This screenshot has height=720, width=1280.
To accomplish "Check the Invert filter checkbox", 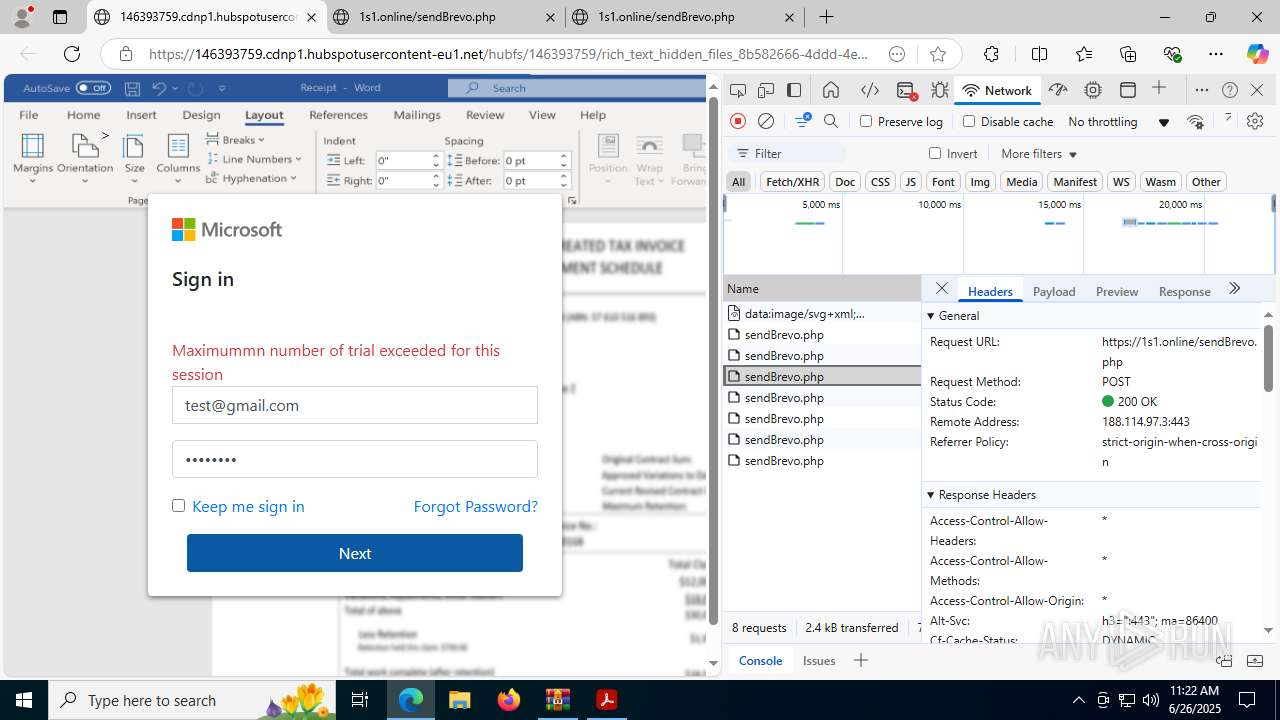I will coord(935,153).
